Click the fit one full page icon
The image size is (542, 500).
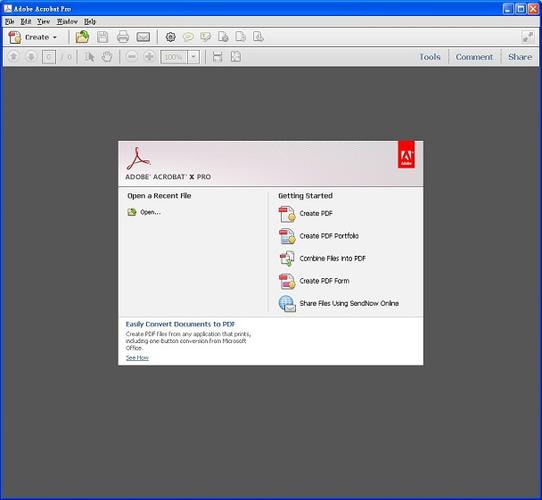pyautogui.click(x=236, y=57)
